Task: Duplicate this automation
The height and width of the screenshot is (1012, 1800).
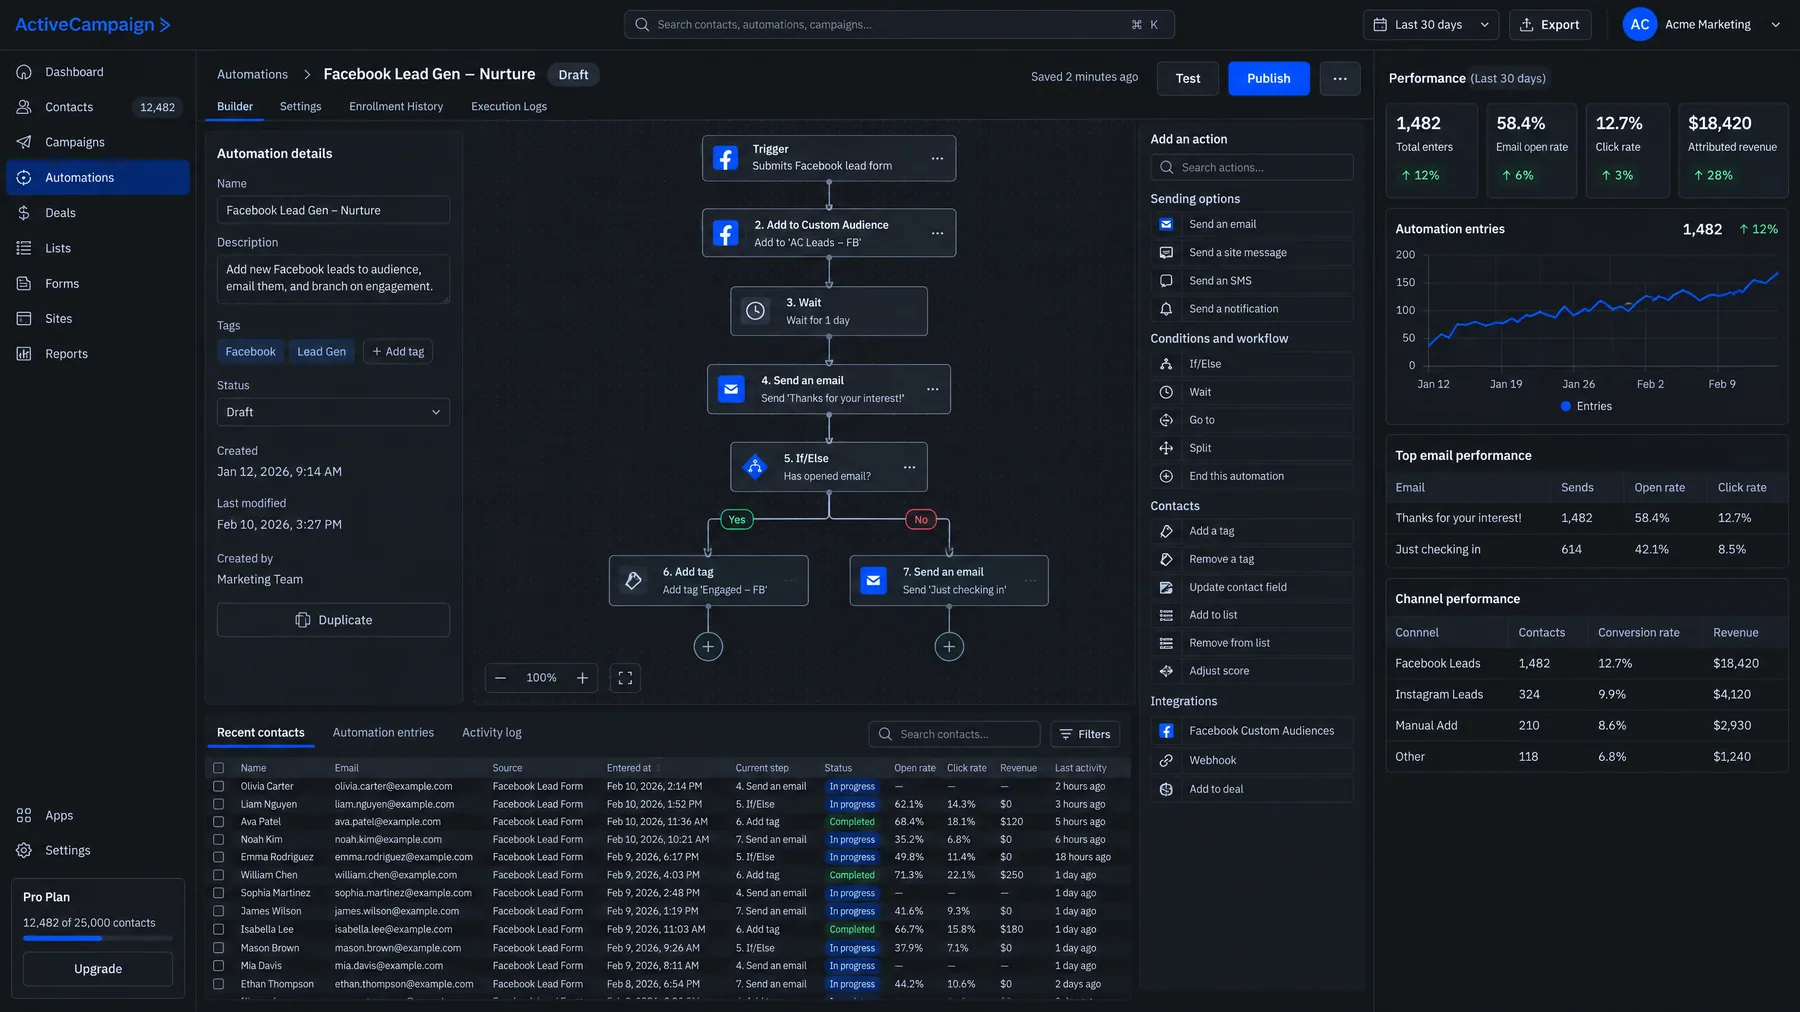Action: coord(333,620)
